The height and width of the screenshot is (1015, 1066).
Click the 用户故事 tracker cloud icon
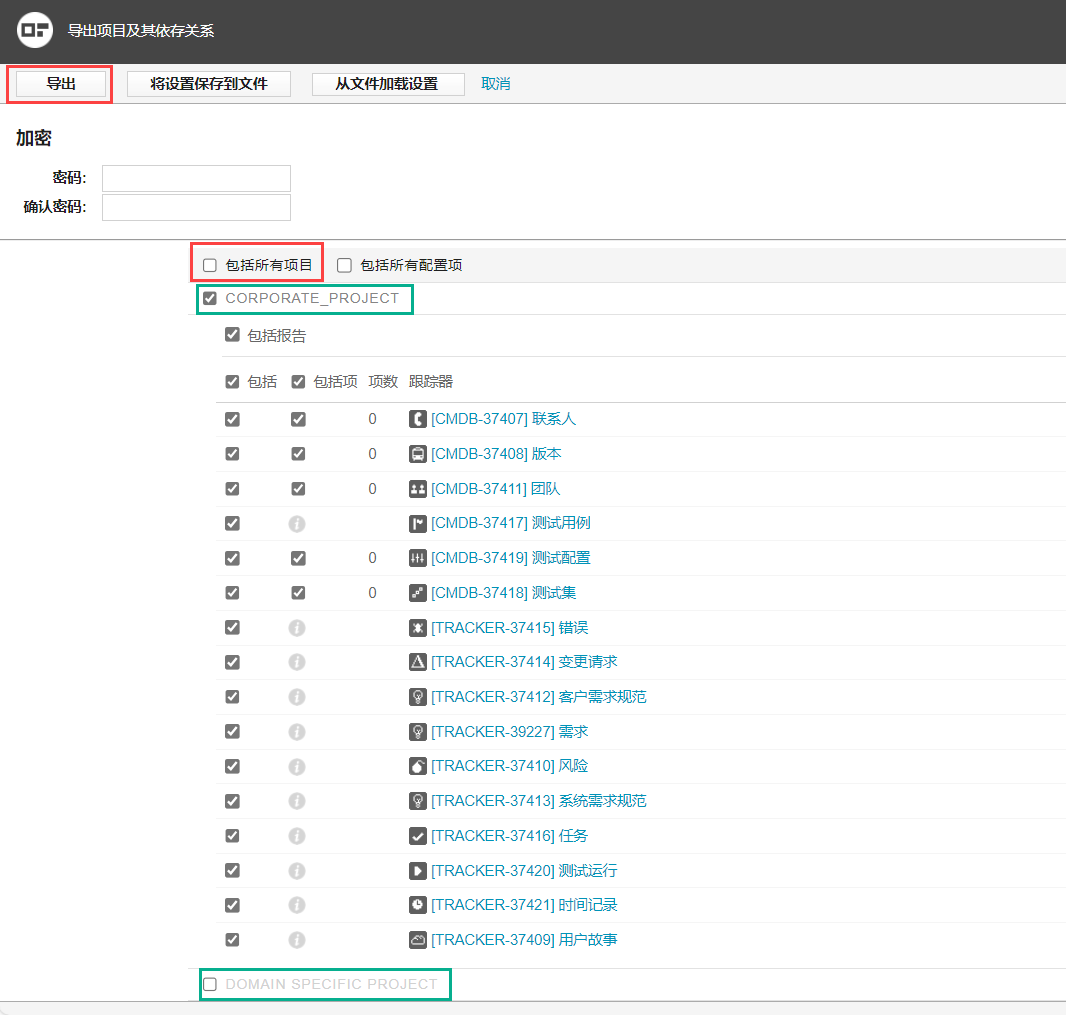pyautogui.click(x=417, y=940)
